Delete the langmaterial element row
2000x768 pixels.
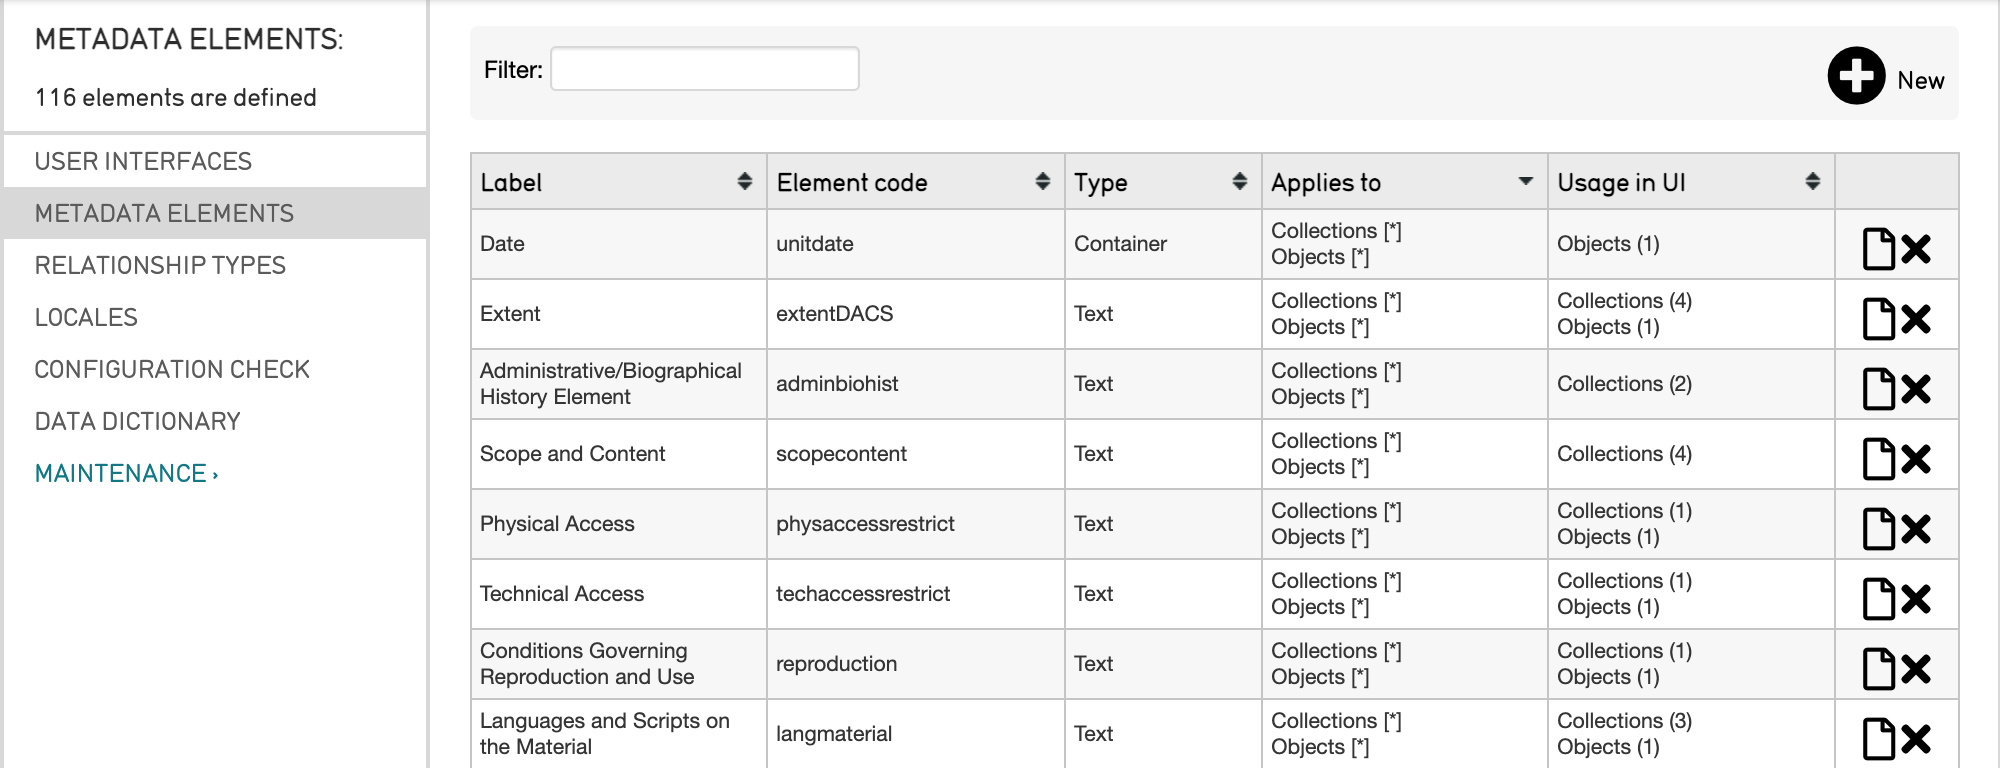1916,739
